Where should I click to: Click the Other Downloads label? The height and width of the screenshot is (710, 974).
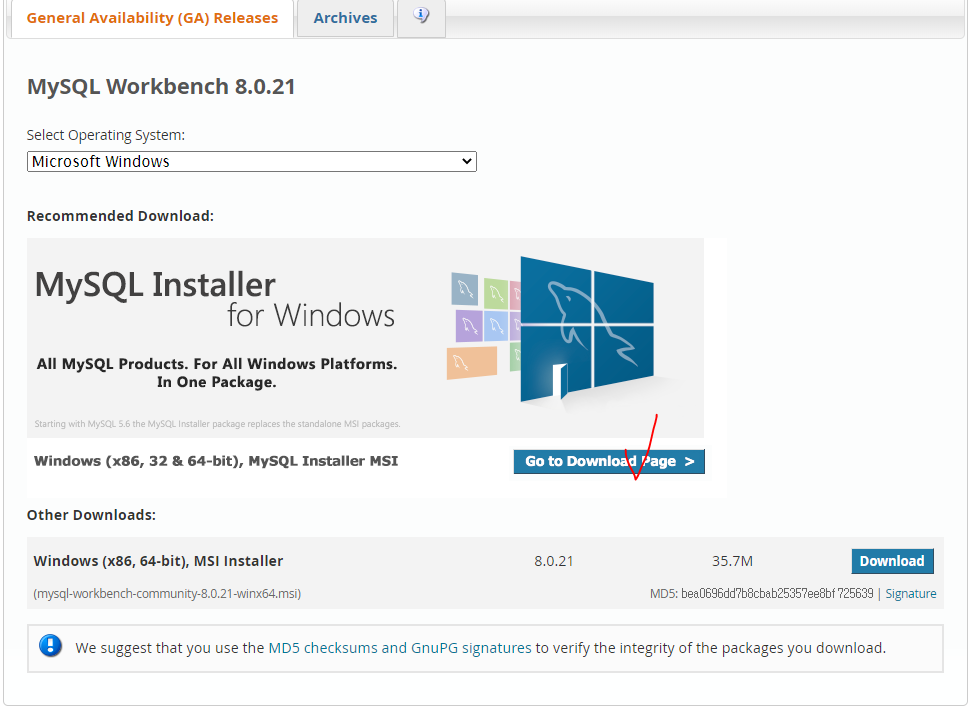pyautogui.click(x=91, y=515)
